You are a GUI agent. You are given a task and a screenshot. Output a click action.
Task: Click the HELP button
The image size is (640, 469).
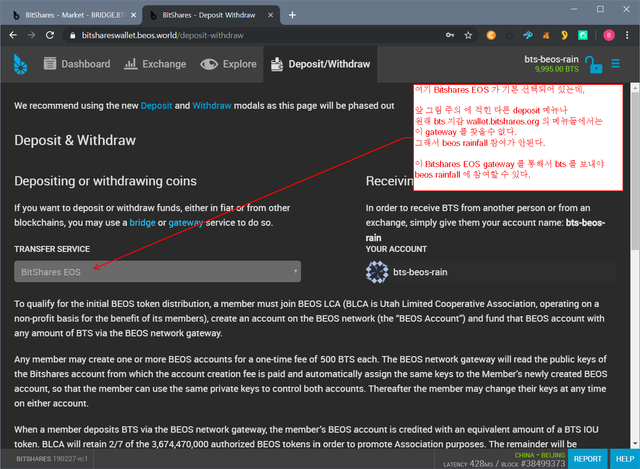[625, 459]
